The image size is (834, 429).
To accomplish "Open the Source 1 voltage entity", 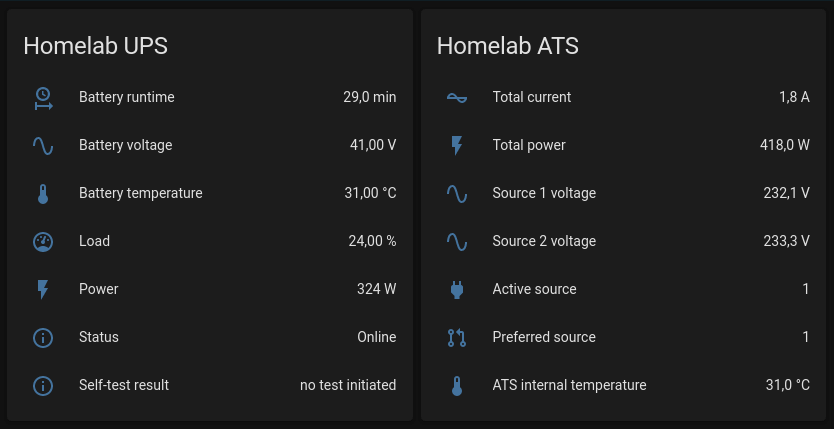I will (x=544, y=193).
